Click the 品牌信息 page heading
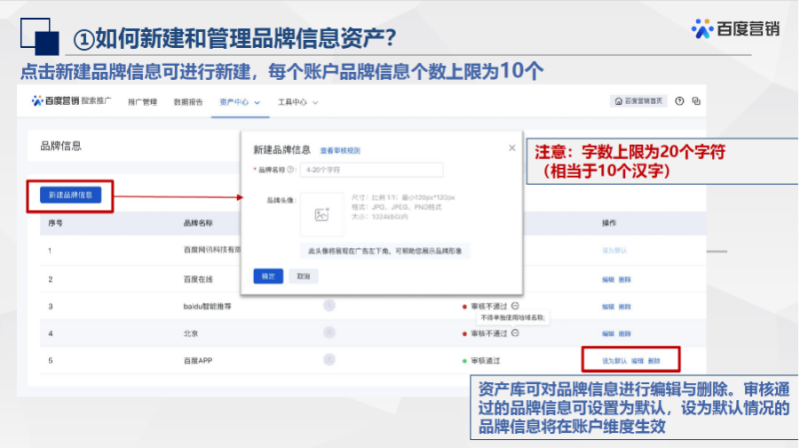The image size is (800, 448). tap(61, 146)
